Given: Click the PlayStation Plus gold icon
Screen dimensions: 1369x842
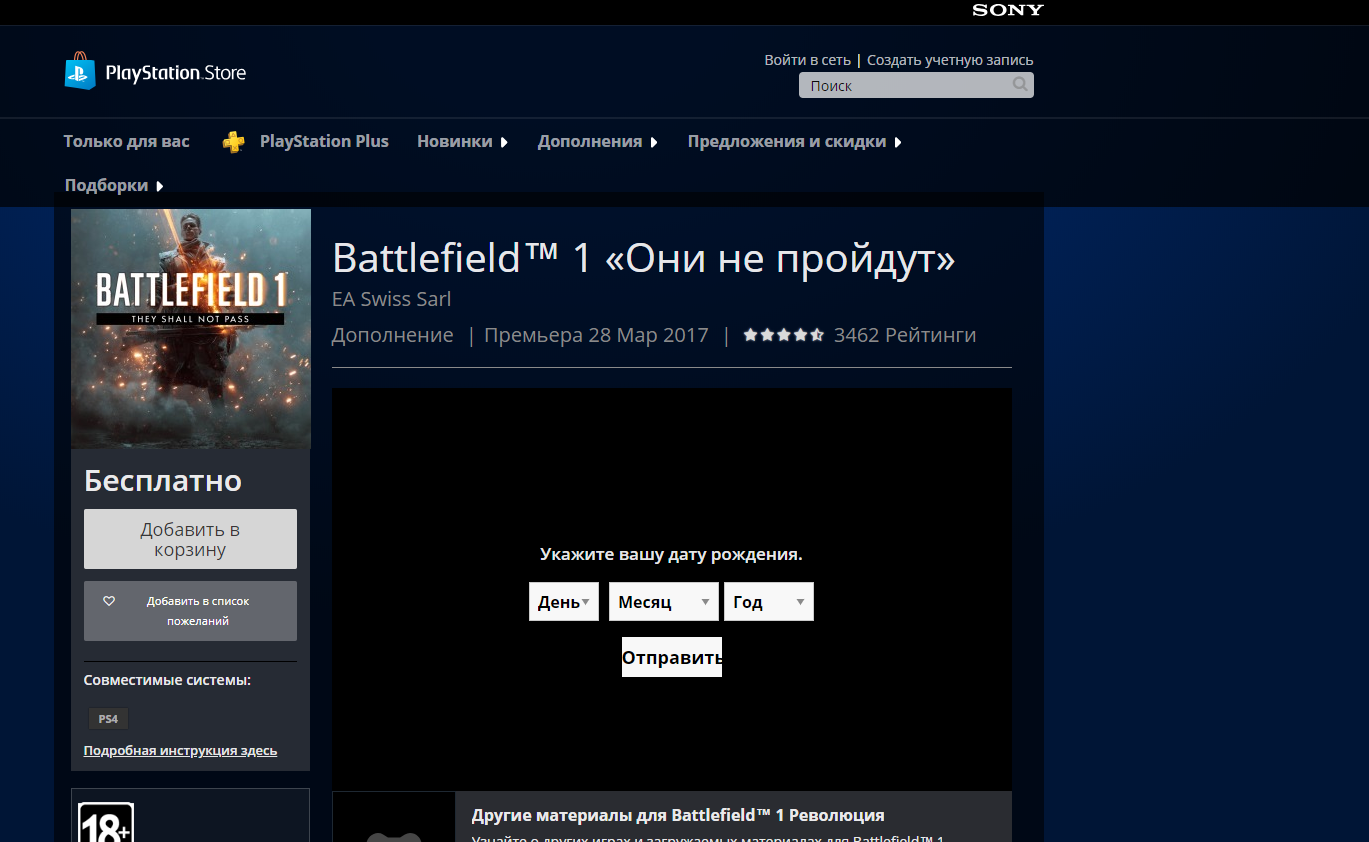Looking at the screenshot, I should click(x=233, y=142).
